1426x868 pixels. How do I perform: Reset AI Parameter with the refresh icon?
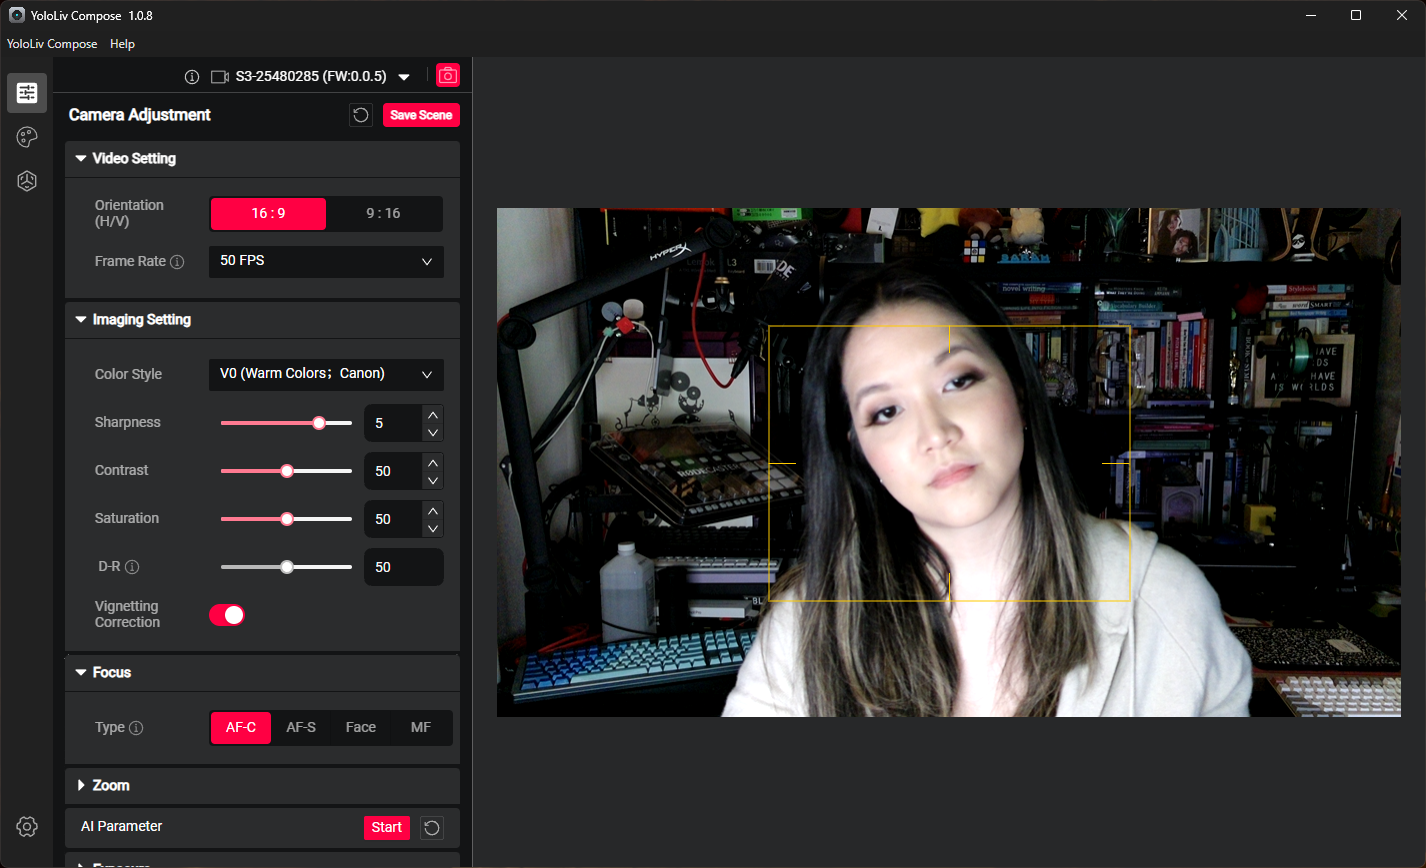pyautogui.click(x=432, y=827)
